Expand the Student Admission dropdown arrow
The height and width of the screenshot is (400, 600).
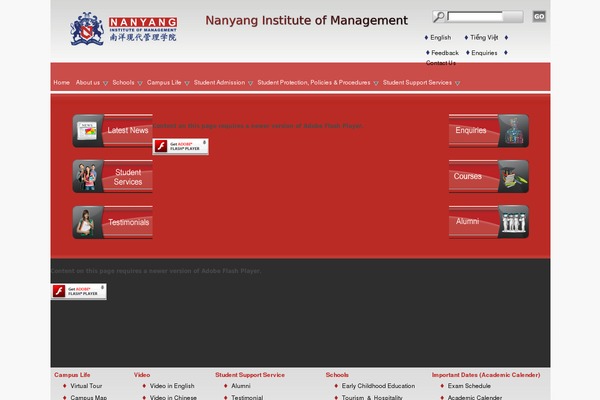coord(250,83)
